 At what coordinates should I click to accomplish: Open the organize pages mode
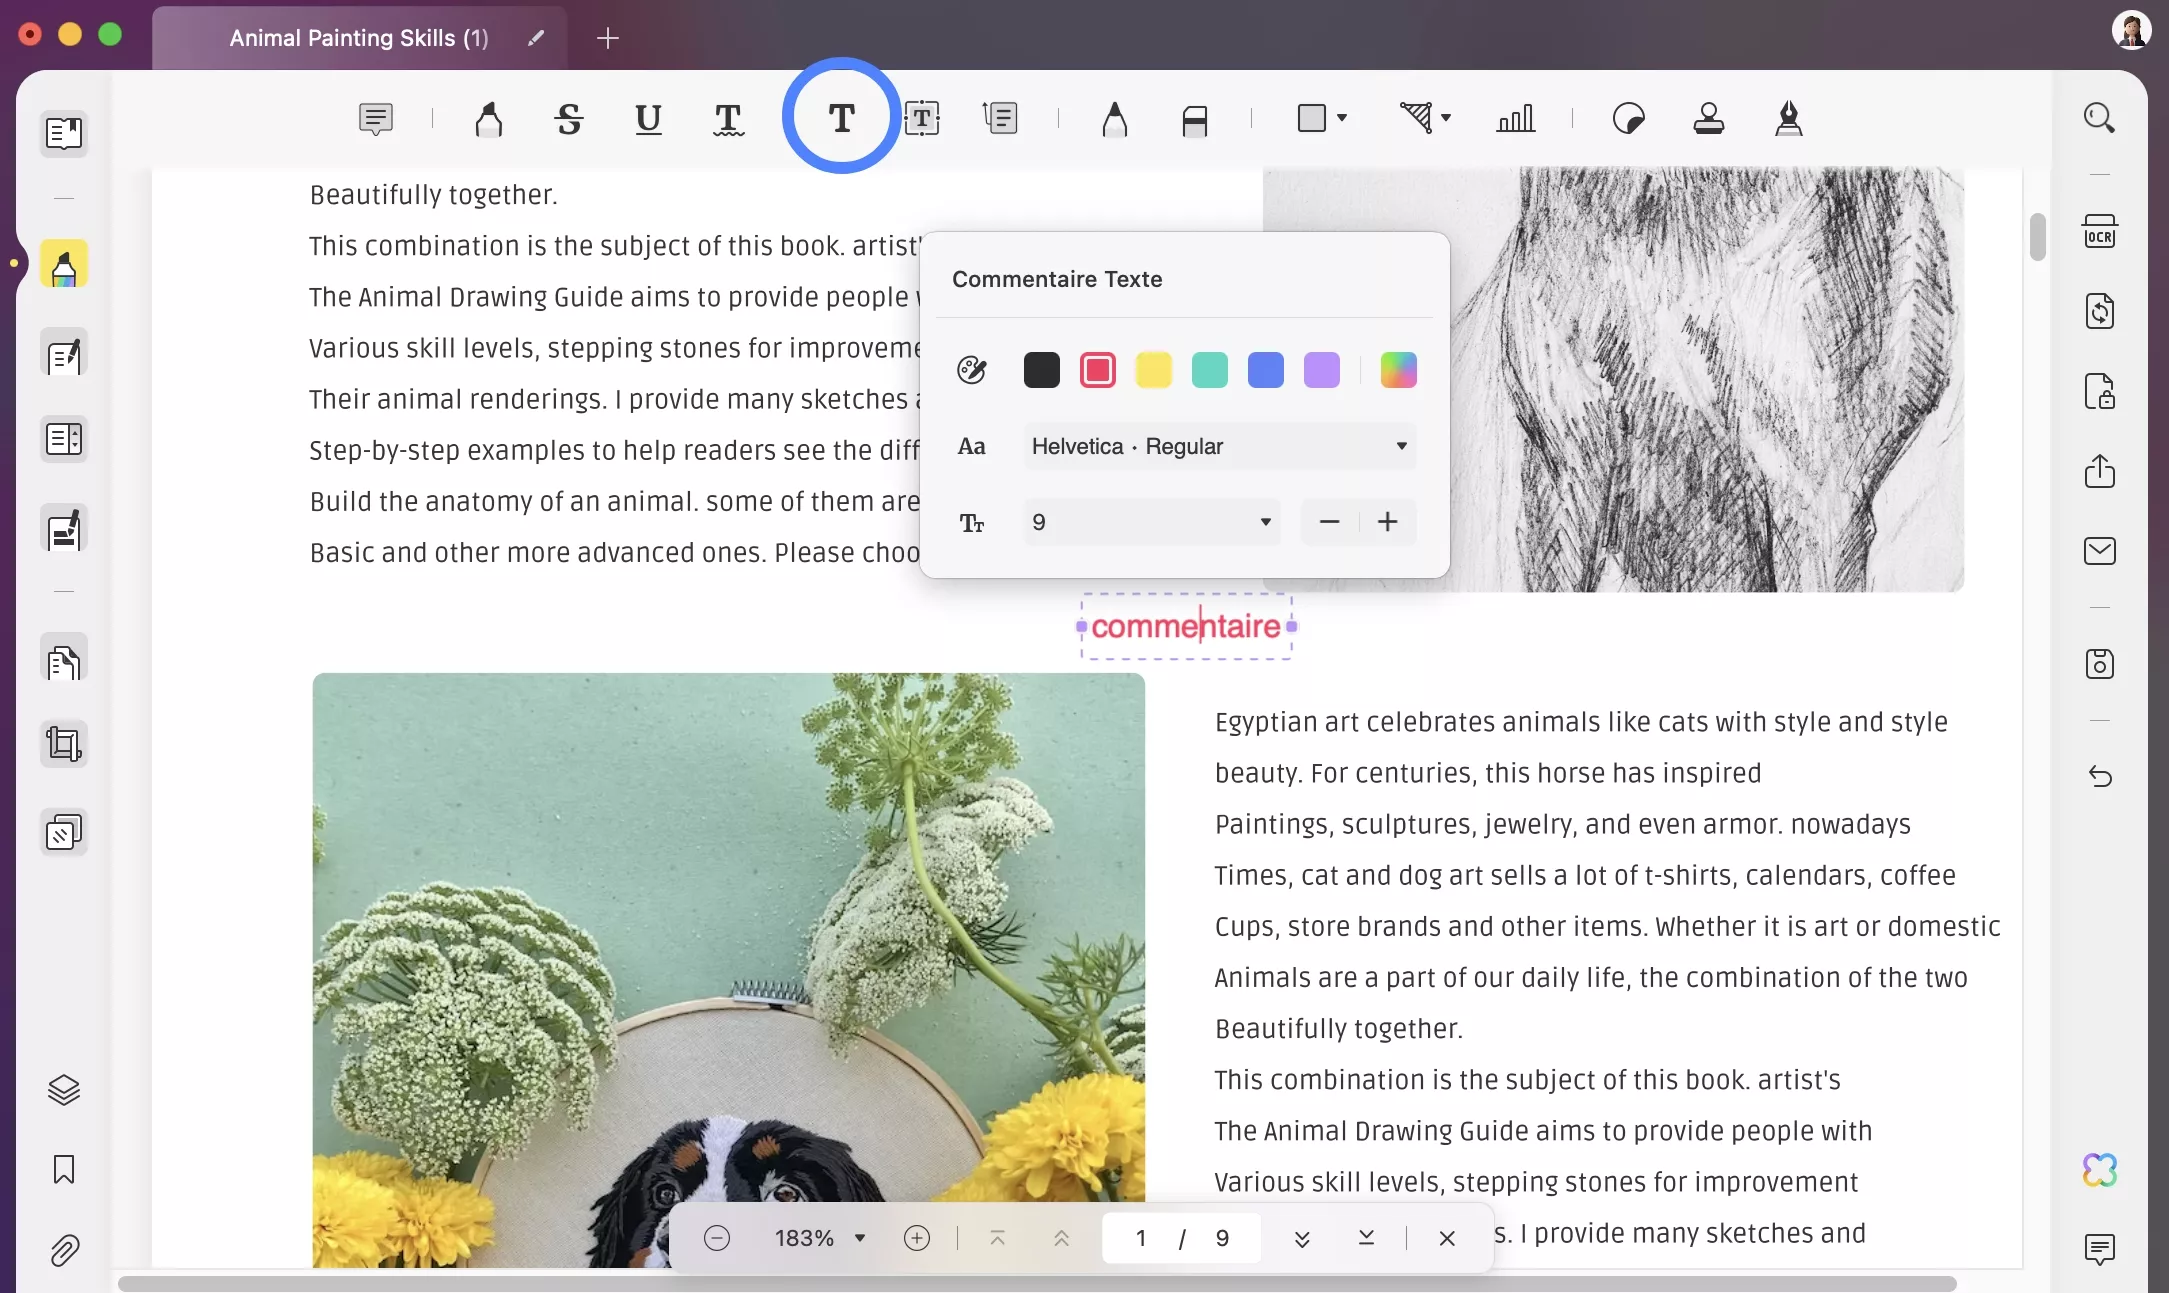pyautogui.click(x=64, y=659)
